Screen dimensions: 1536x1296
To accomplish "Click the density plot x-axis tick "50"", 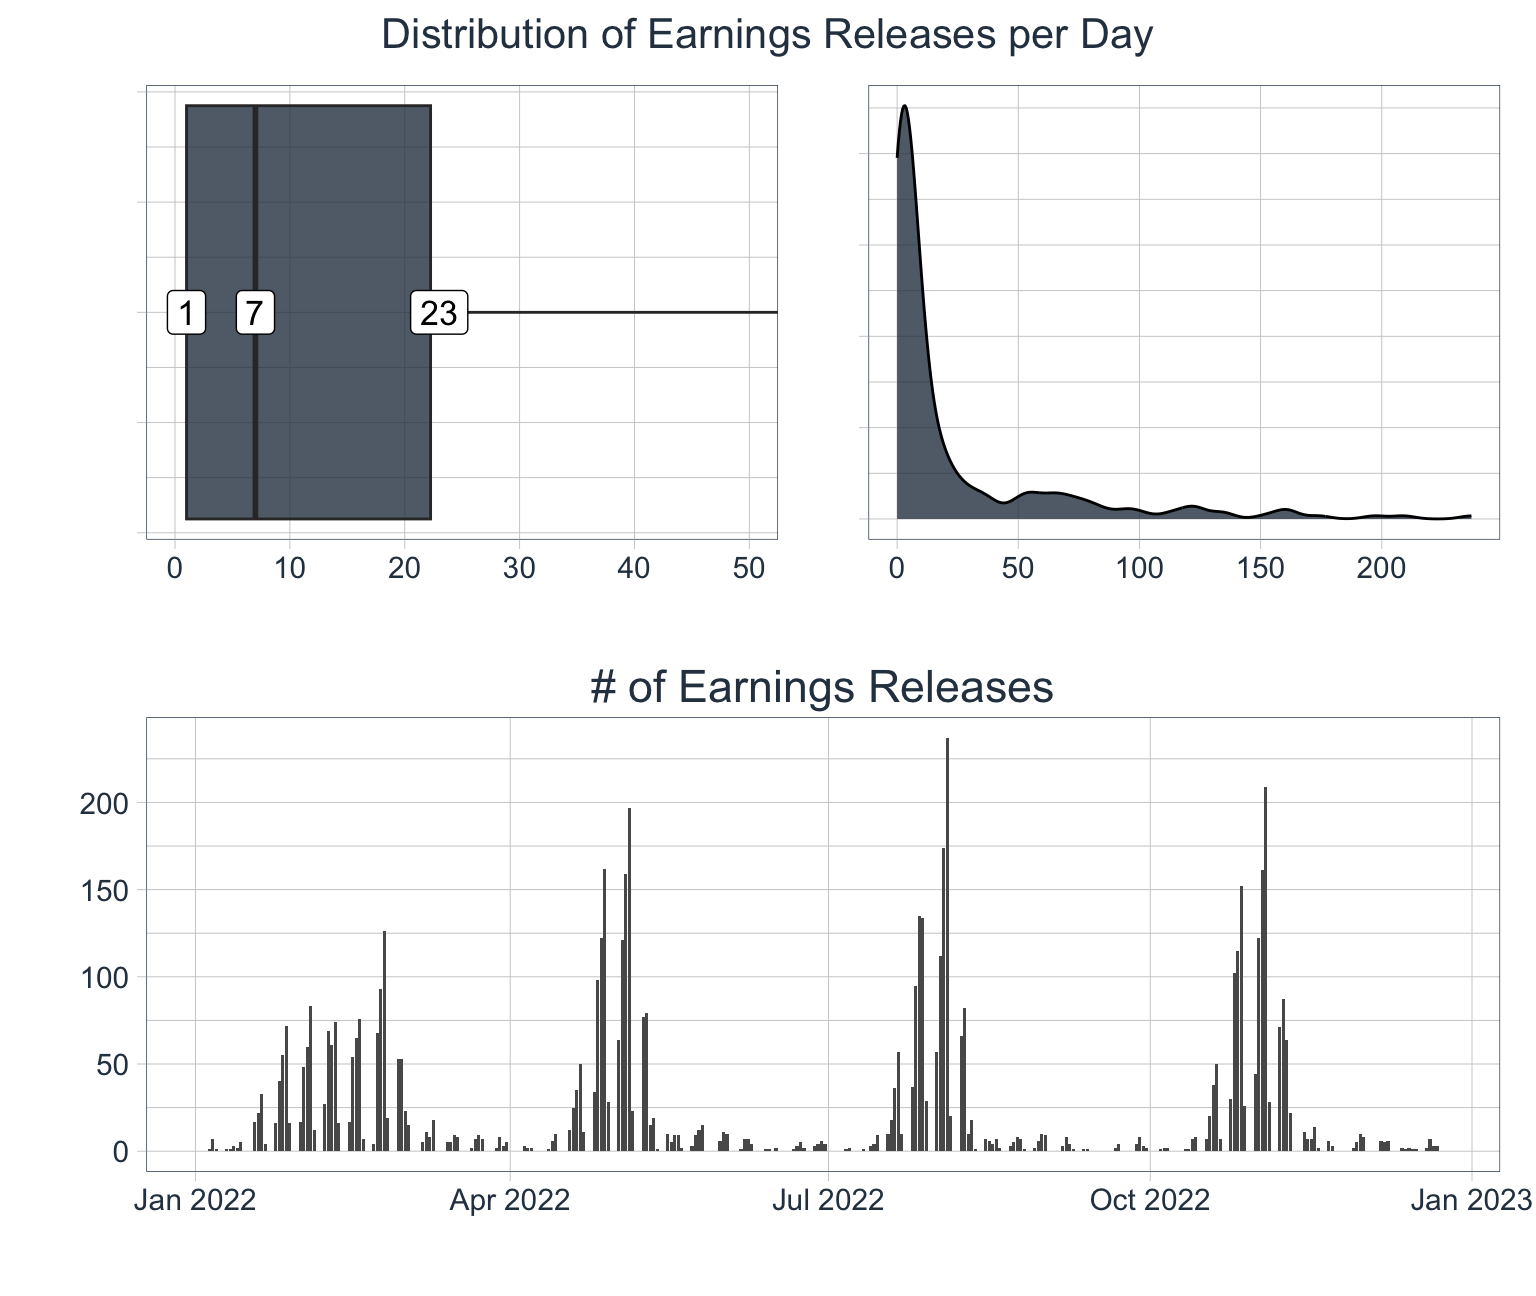I will [x=1018, y=568].
